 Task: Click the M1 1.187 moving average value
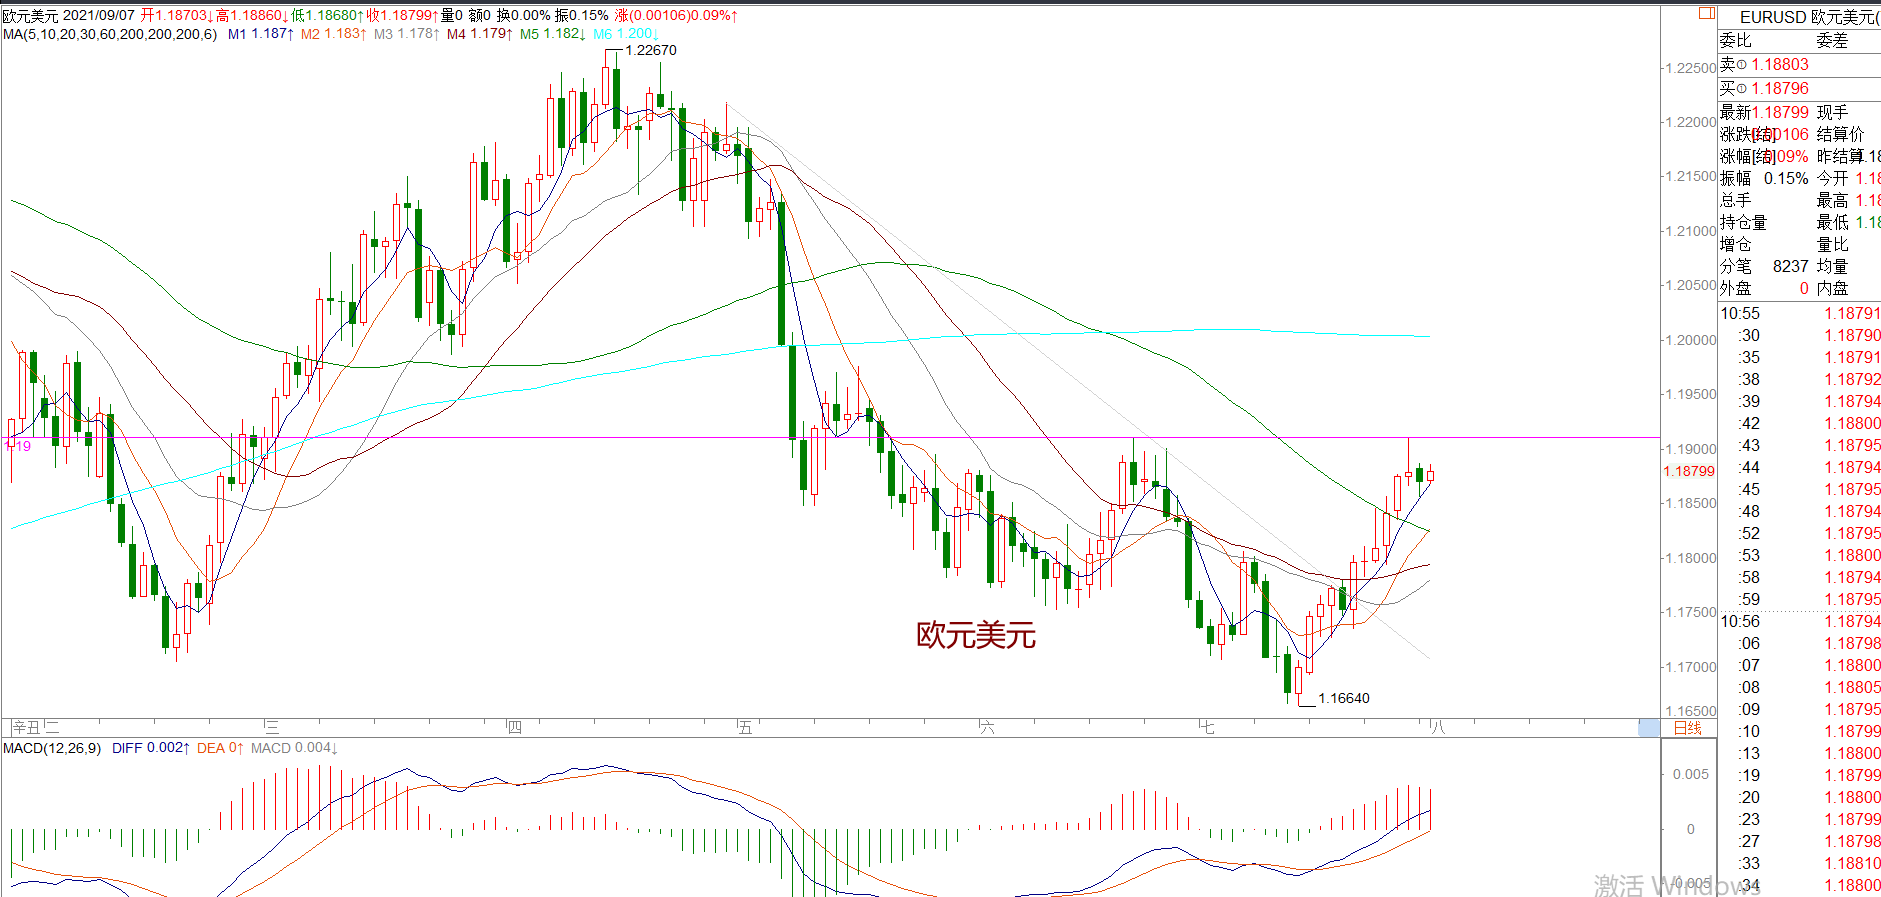coord(261,34)
